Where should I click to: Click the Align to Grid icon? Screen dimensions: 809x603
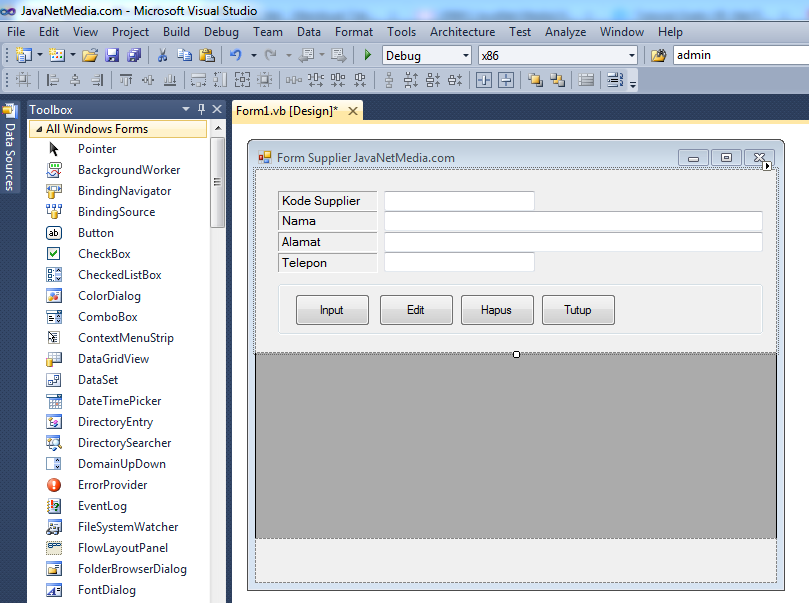(x=23, y=80)
